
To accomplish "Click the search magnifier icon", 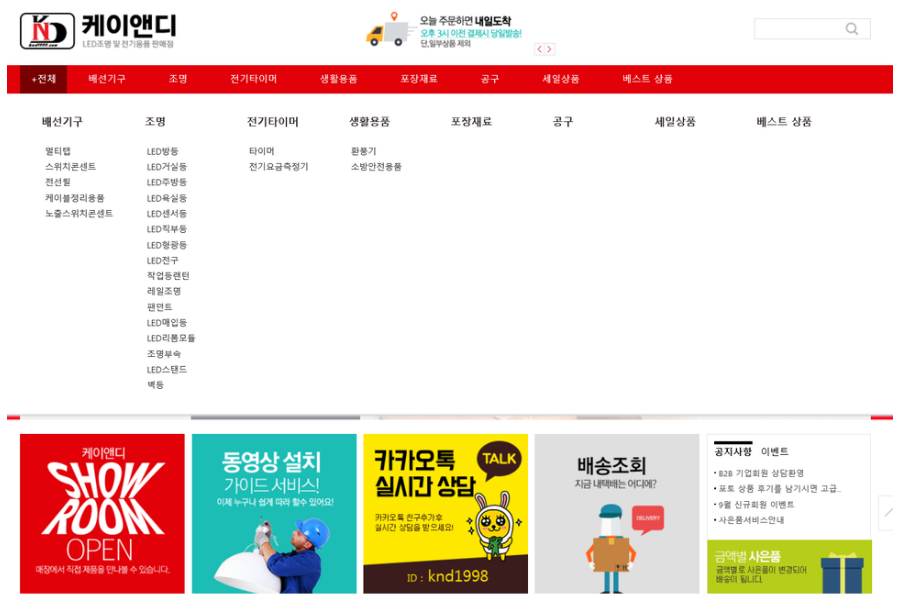I will (x=851, y=29).
